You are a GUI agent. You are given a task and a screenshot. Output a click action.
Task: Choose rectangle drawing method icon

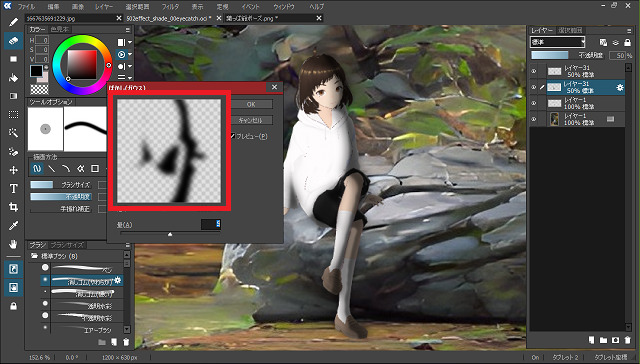(x=95, y=168)
